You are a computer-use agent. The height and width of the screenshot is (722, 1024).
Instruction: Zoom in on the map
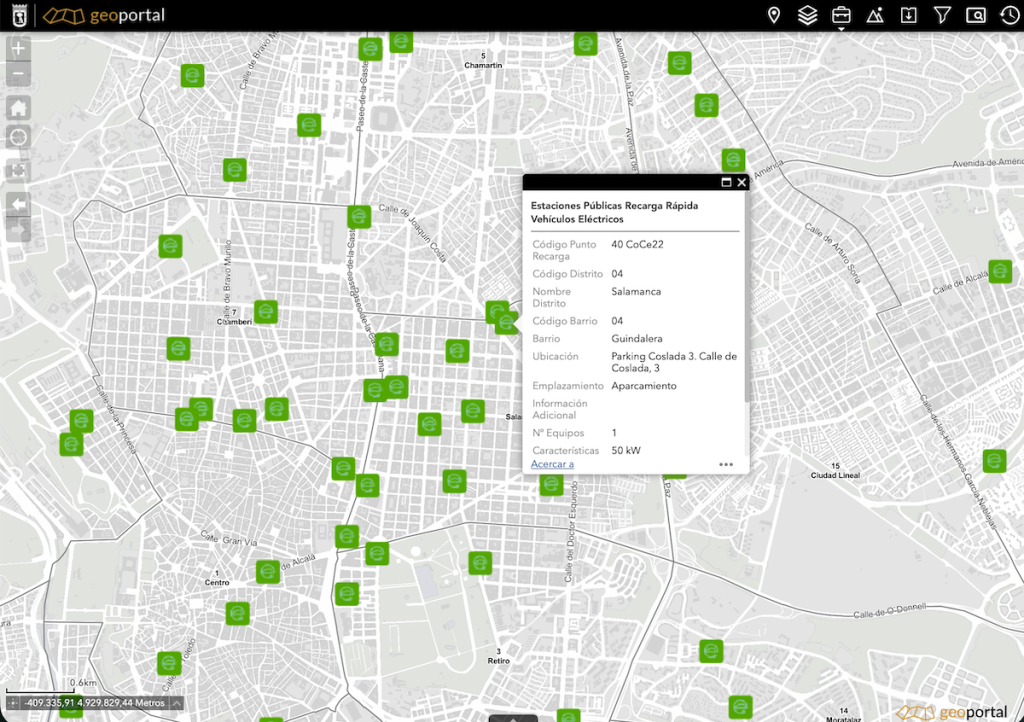click(x=19, y=48)
